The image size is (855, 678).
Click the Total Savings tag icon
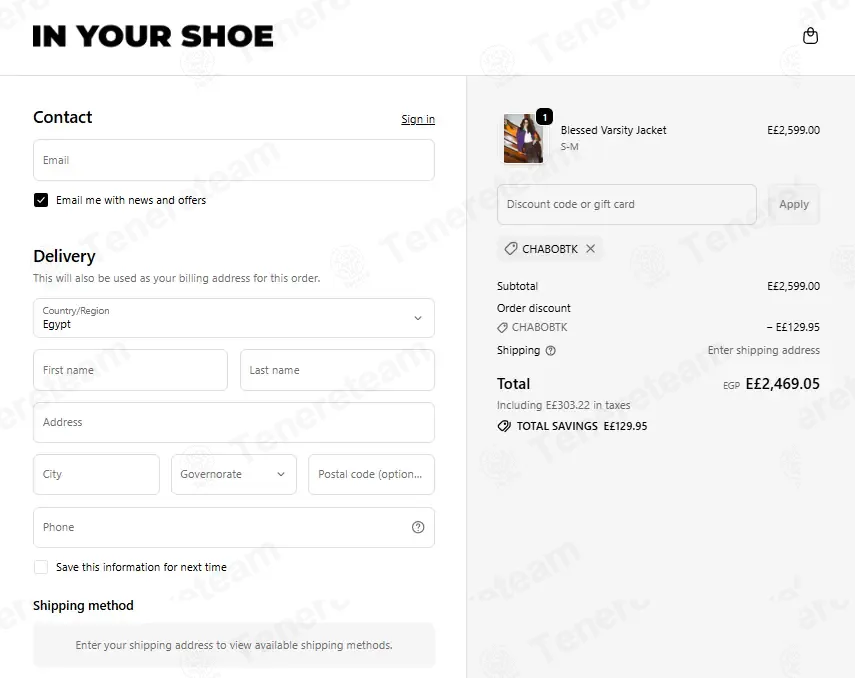504,426
